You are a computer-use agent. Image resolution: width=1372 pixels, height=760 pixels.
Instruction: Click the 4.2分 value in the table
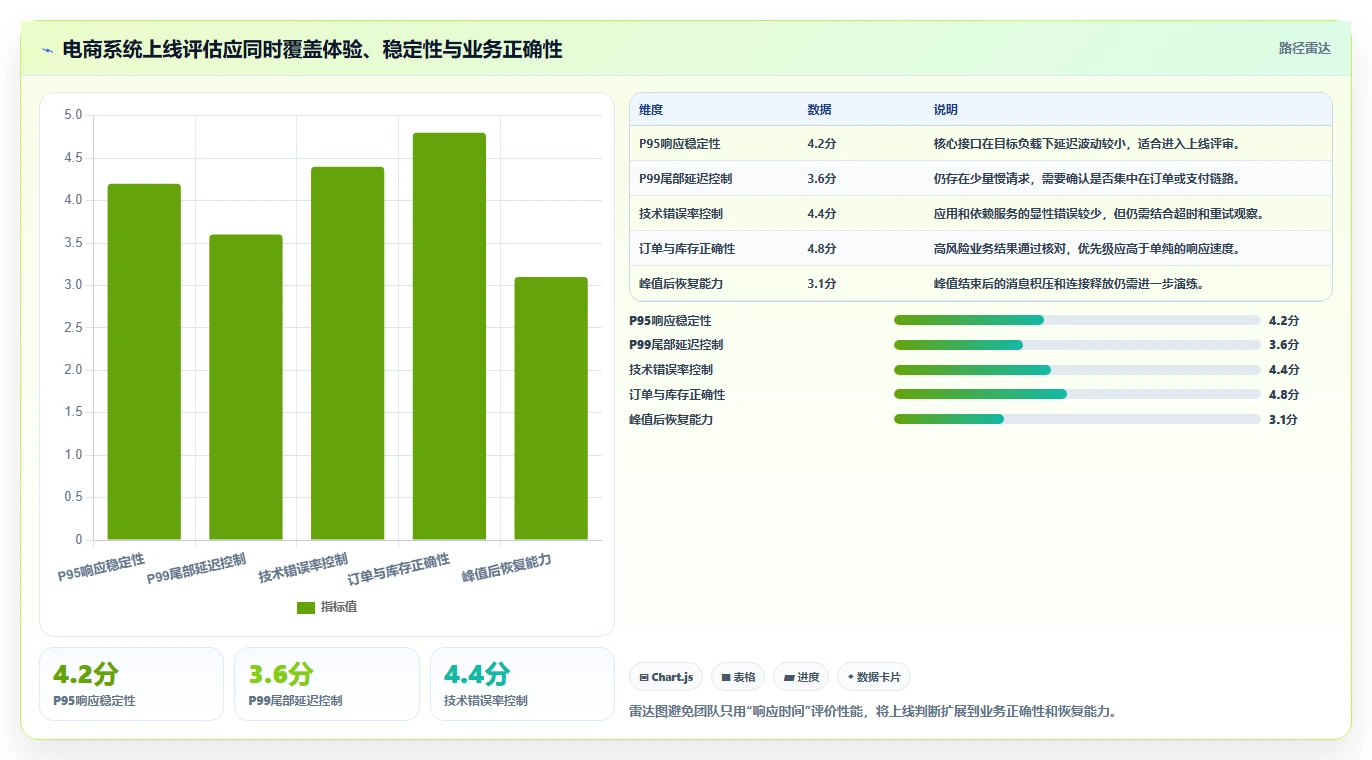pyautogui.click(x=822, y=144)
